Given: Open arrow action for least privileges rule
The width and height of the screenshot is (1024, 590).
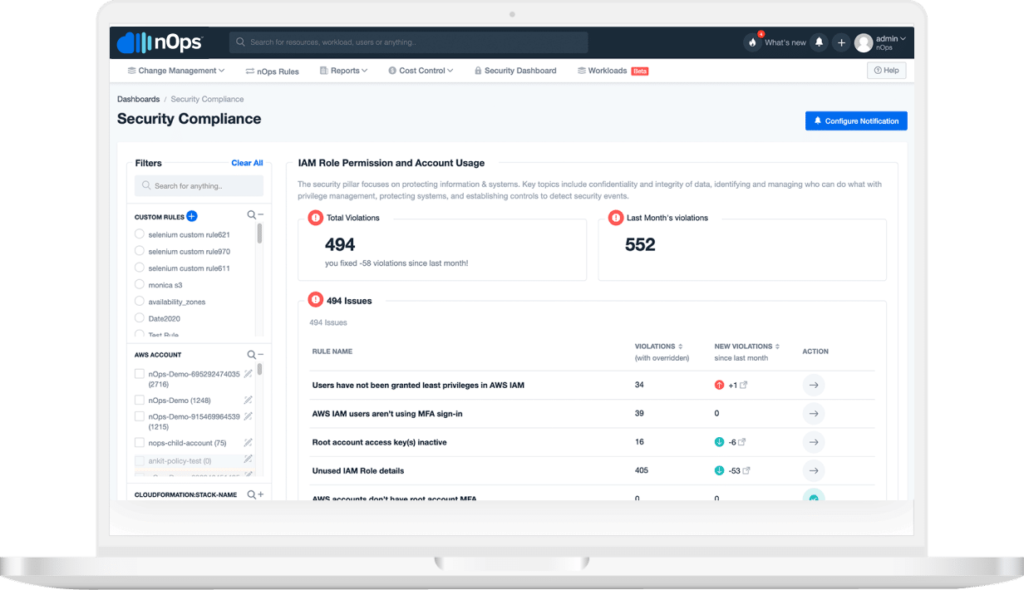Looking at the screenshot, I should (814, 385).
